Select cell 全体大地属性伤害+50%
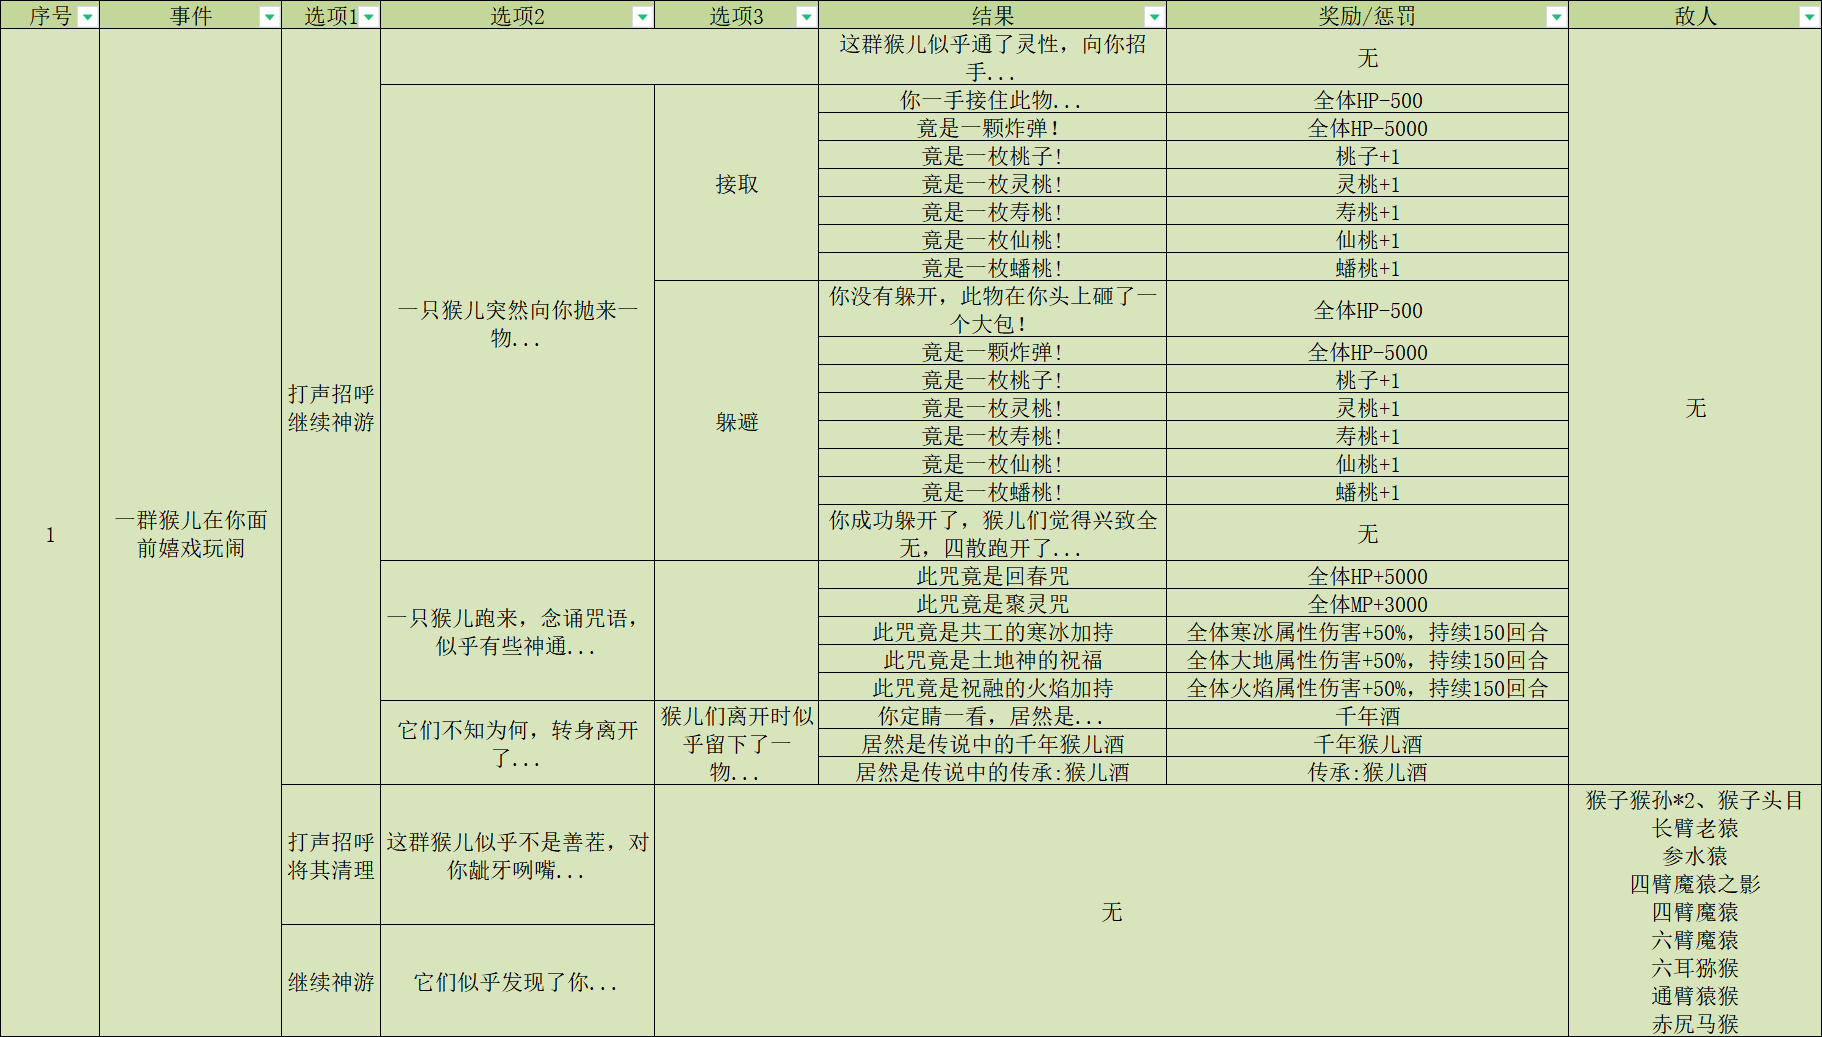Screen dimensions: 1822x1037 point(1367,659)
